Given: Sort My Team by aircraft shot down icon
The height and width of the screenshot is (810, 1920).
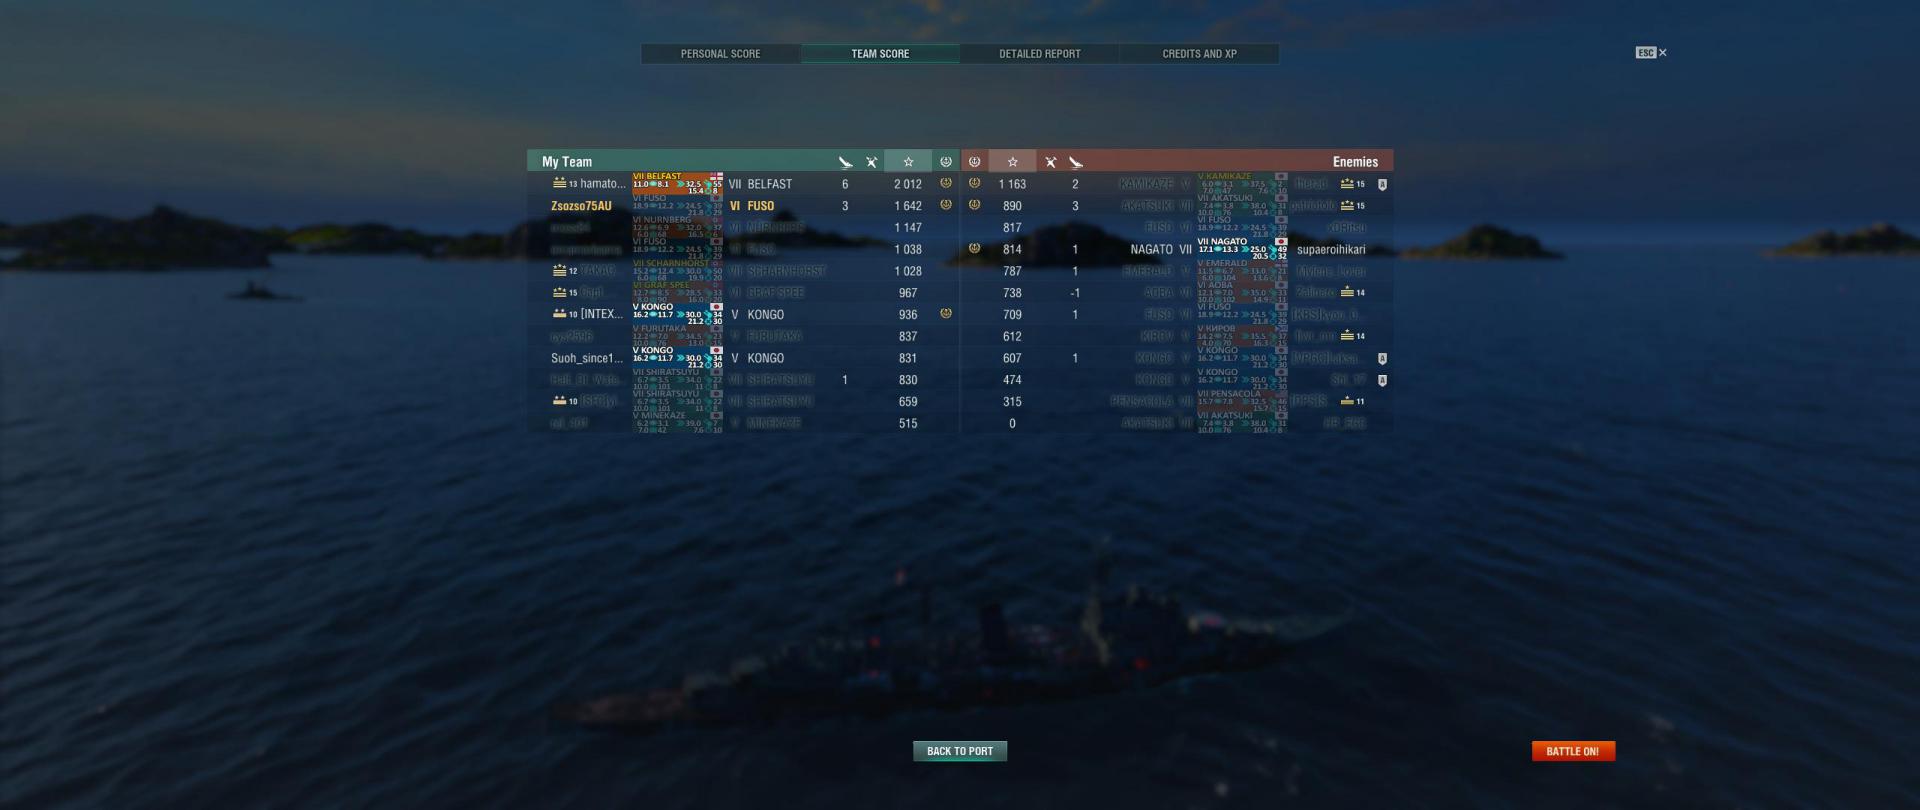Looking at the screenshot, I should pos(871,162).
